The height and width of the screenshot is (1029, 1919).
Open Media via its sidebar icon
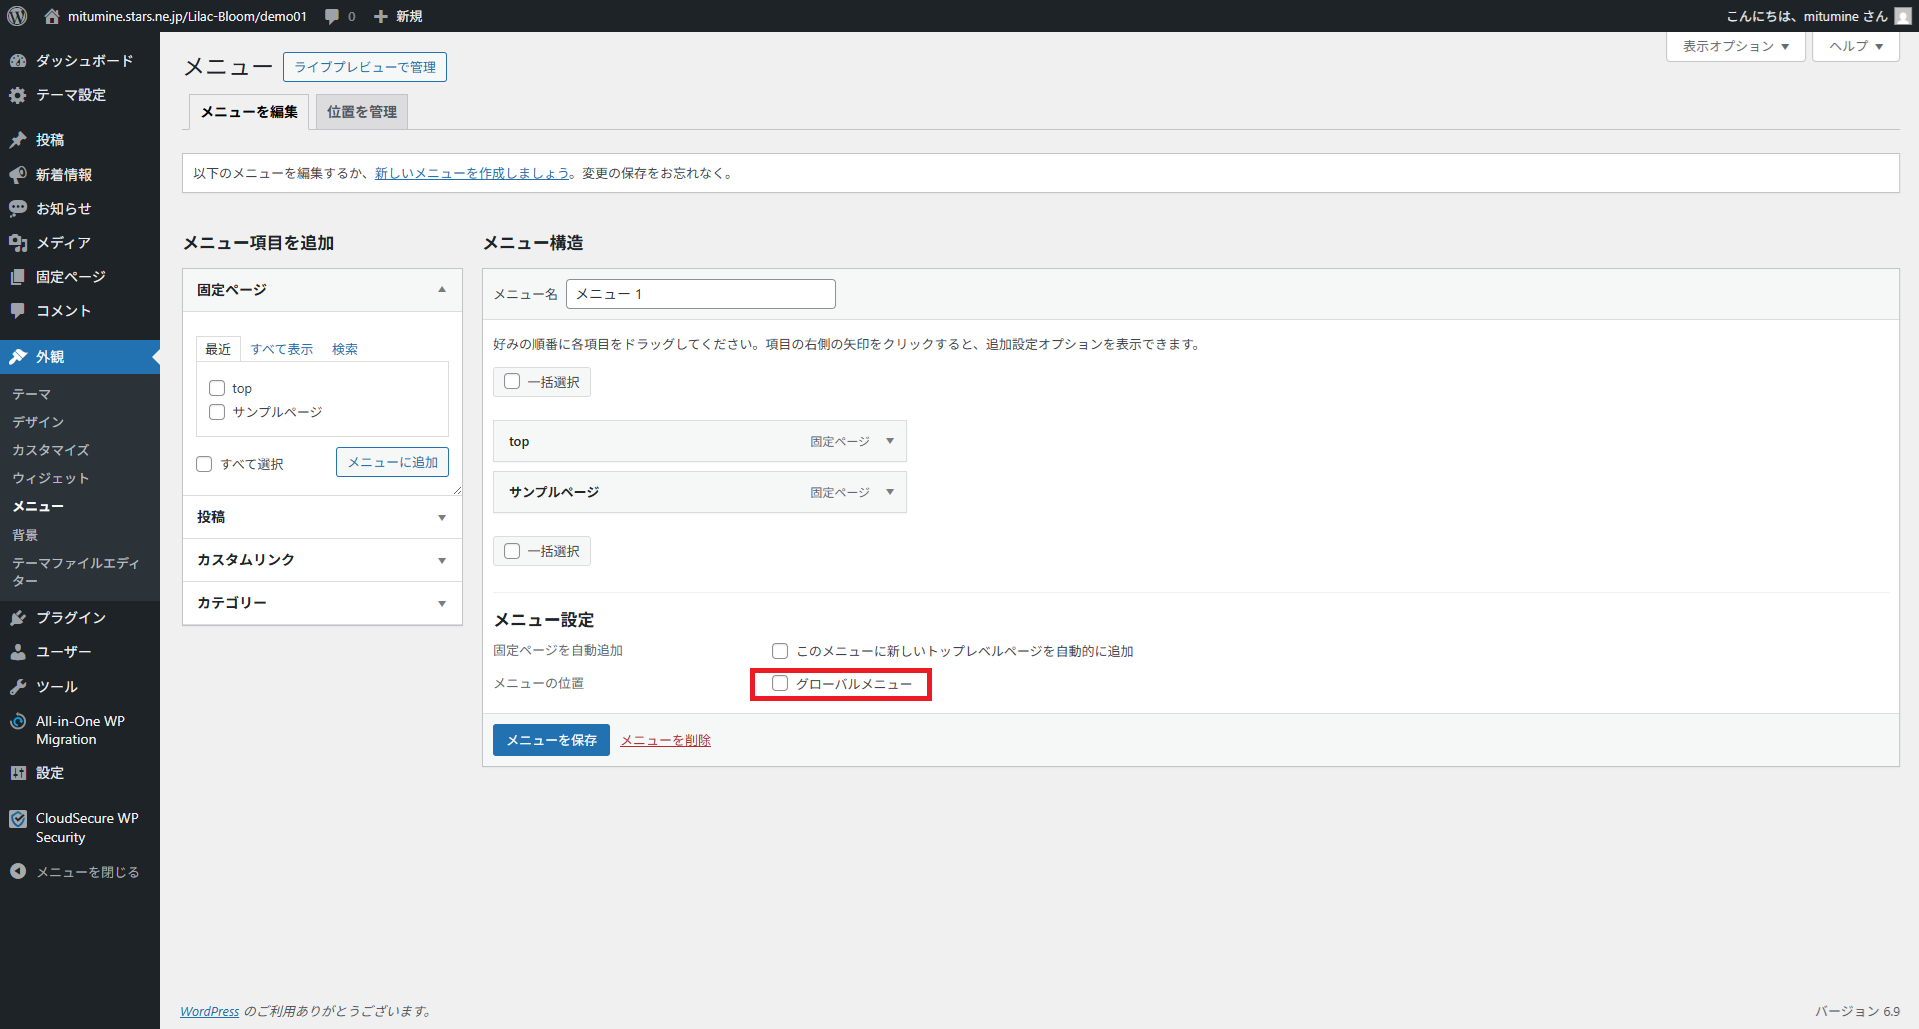click(18, 243)
